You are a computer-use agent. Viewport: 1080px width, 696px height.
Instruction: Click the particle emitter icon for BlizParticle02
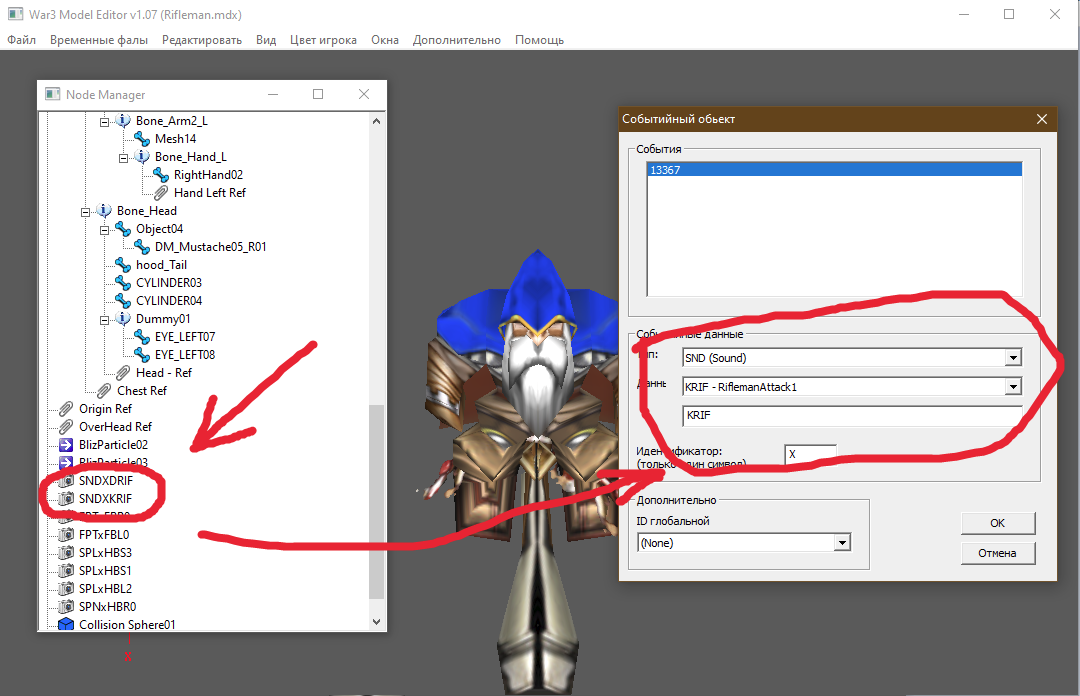(x=66, y=444)
